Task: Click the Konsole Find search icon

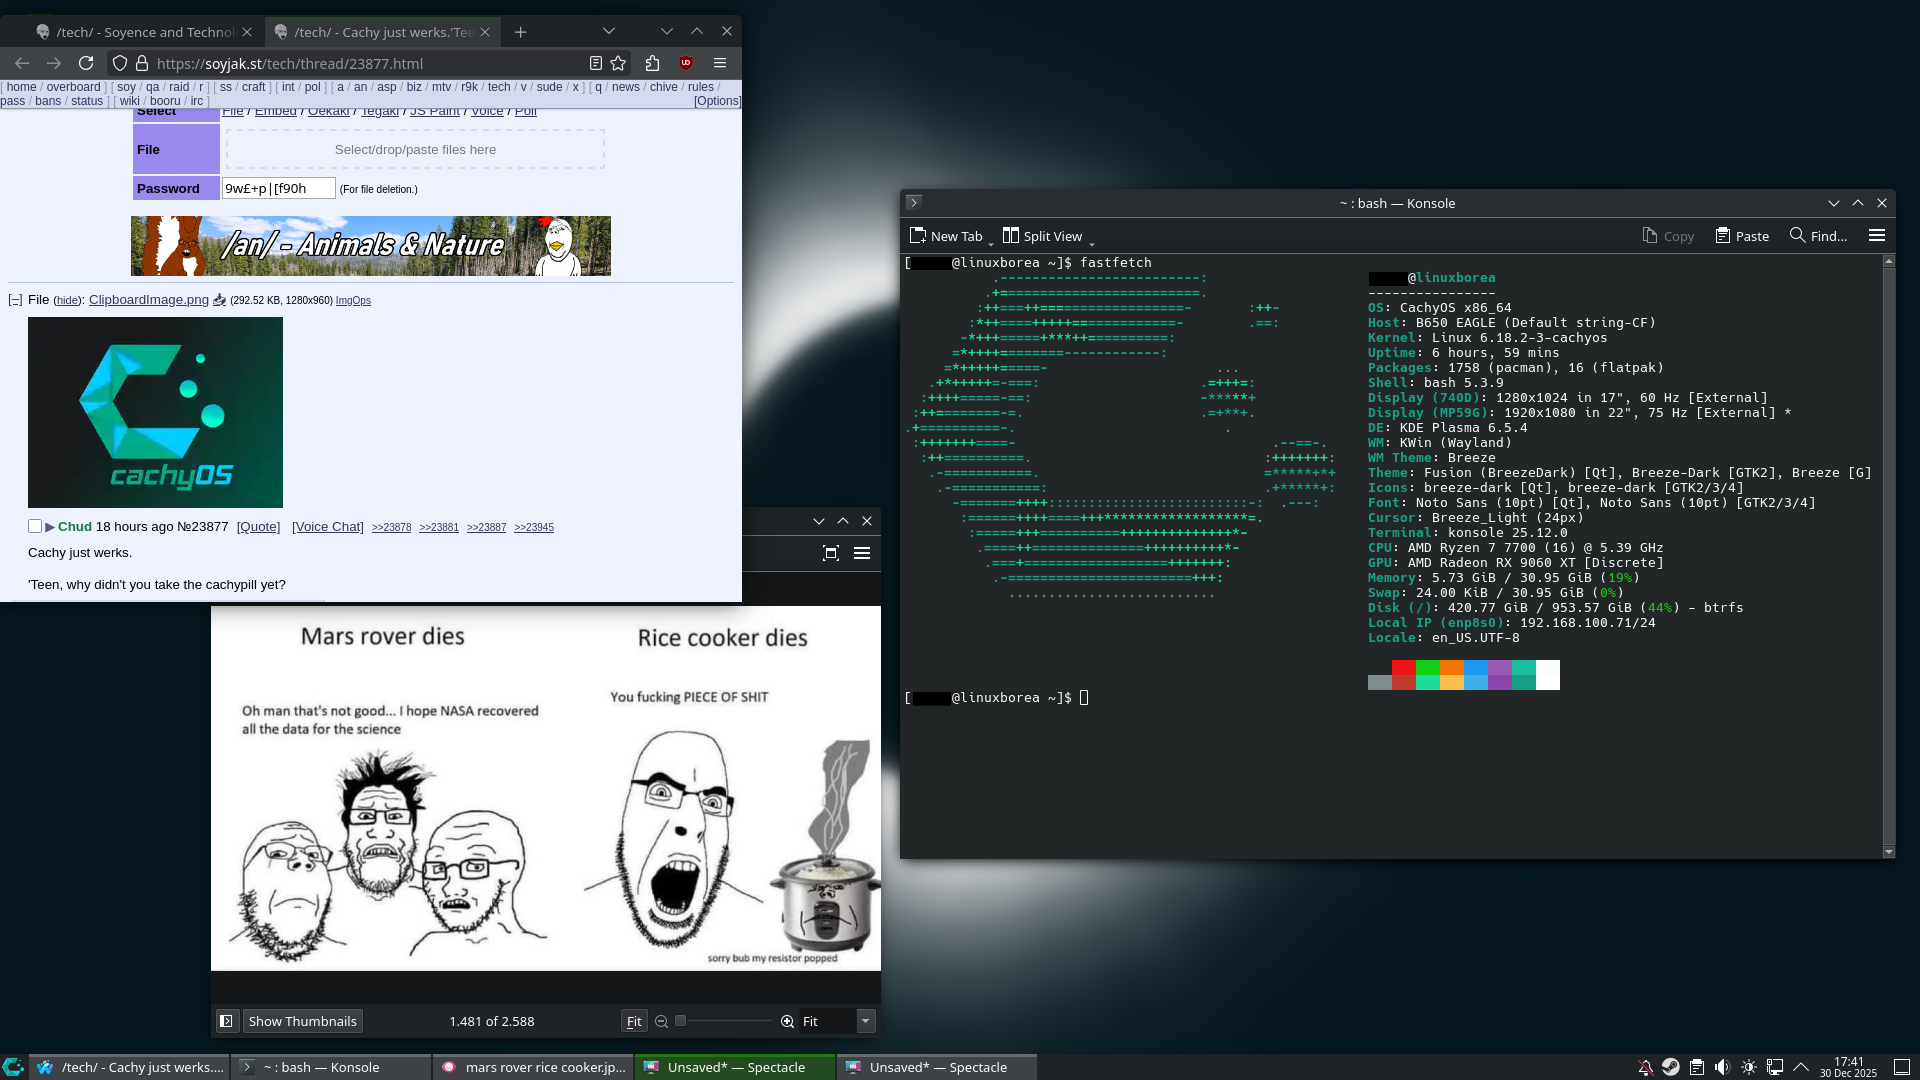Action: tap(1797, 236)
